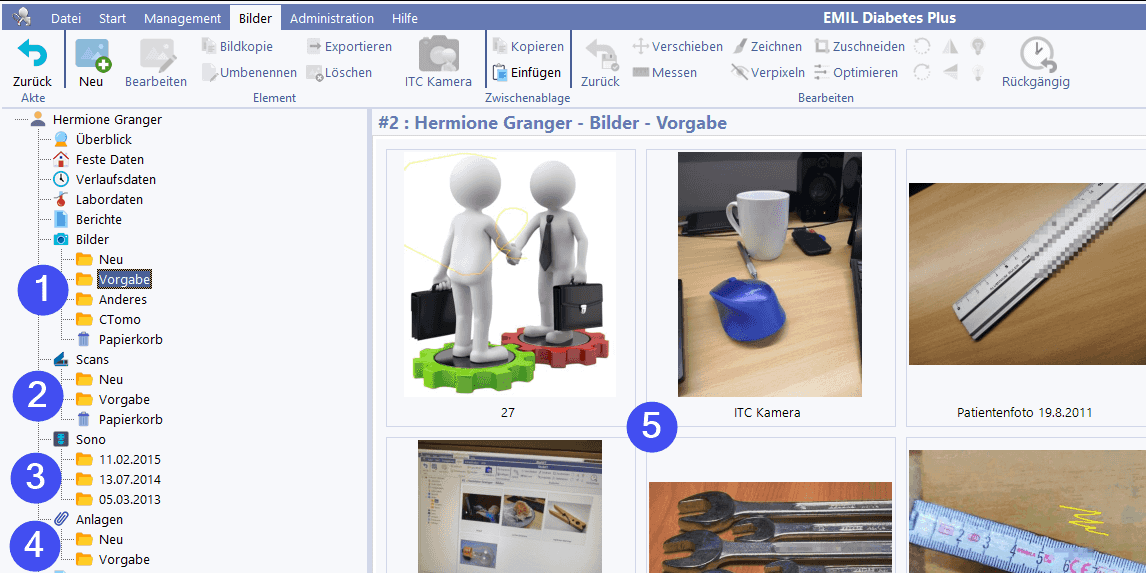Select the ITC Kamera image thumbnail

[769, 275]
